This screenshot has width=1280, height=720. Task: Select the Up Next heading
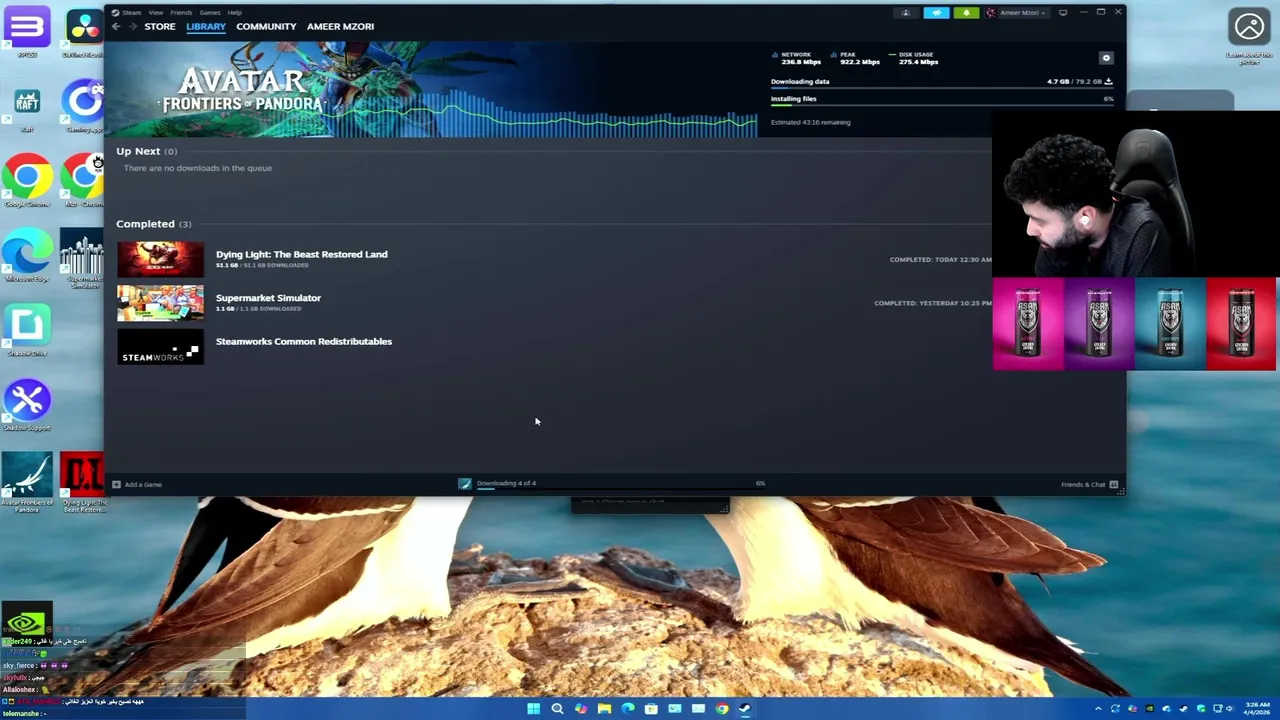pos(138,151)
